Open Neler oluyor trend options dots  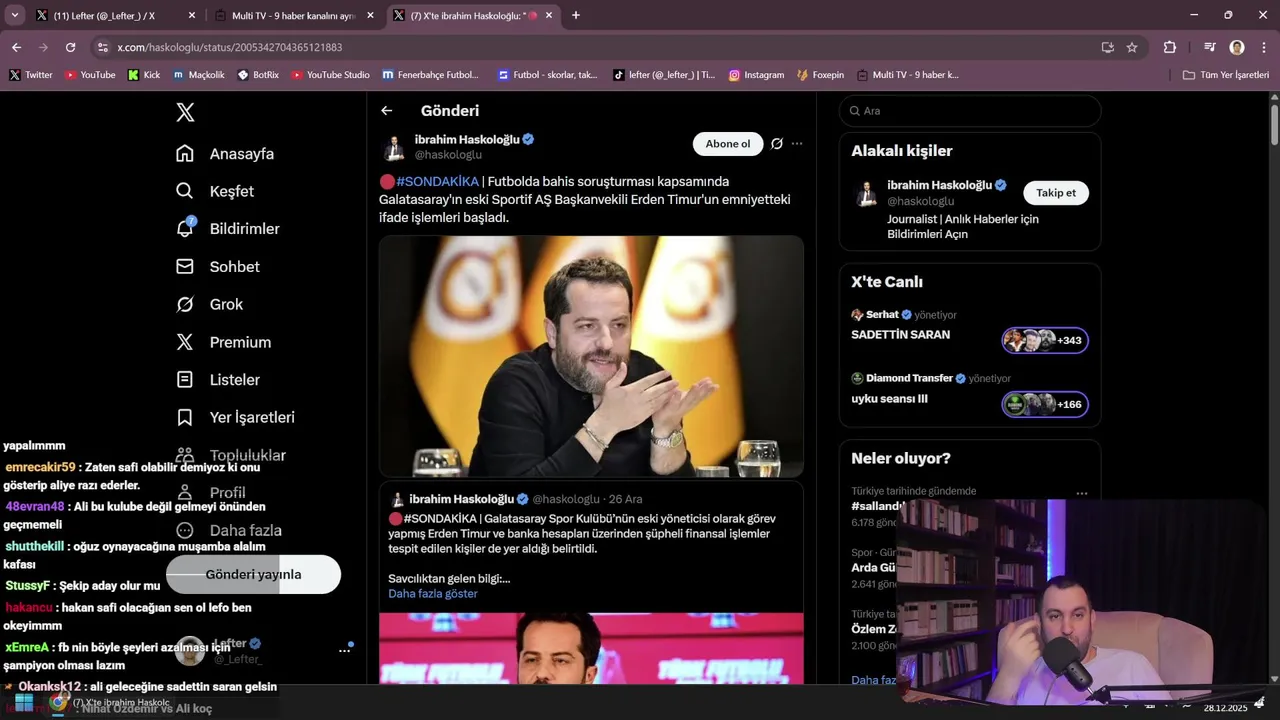click(x=1082, y=493)
